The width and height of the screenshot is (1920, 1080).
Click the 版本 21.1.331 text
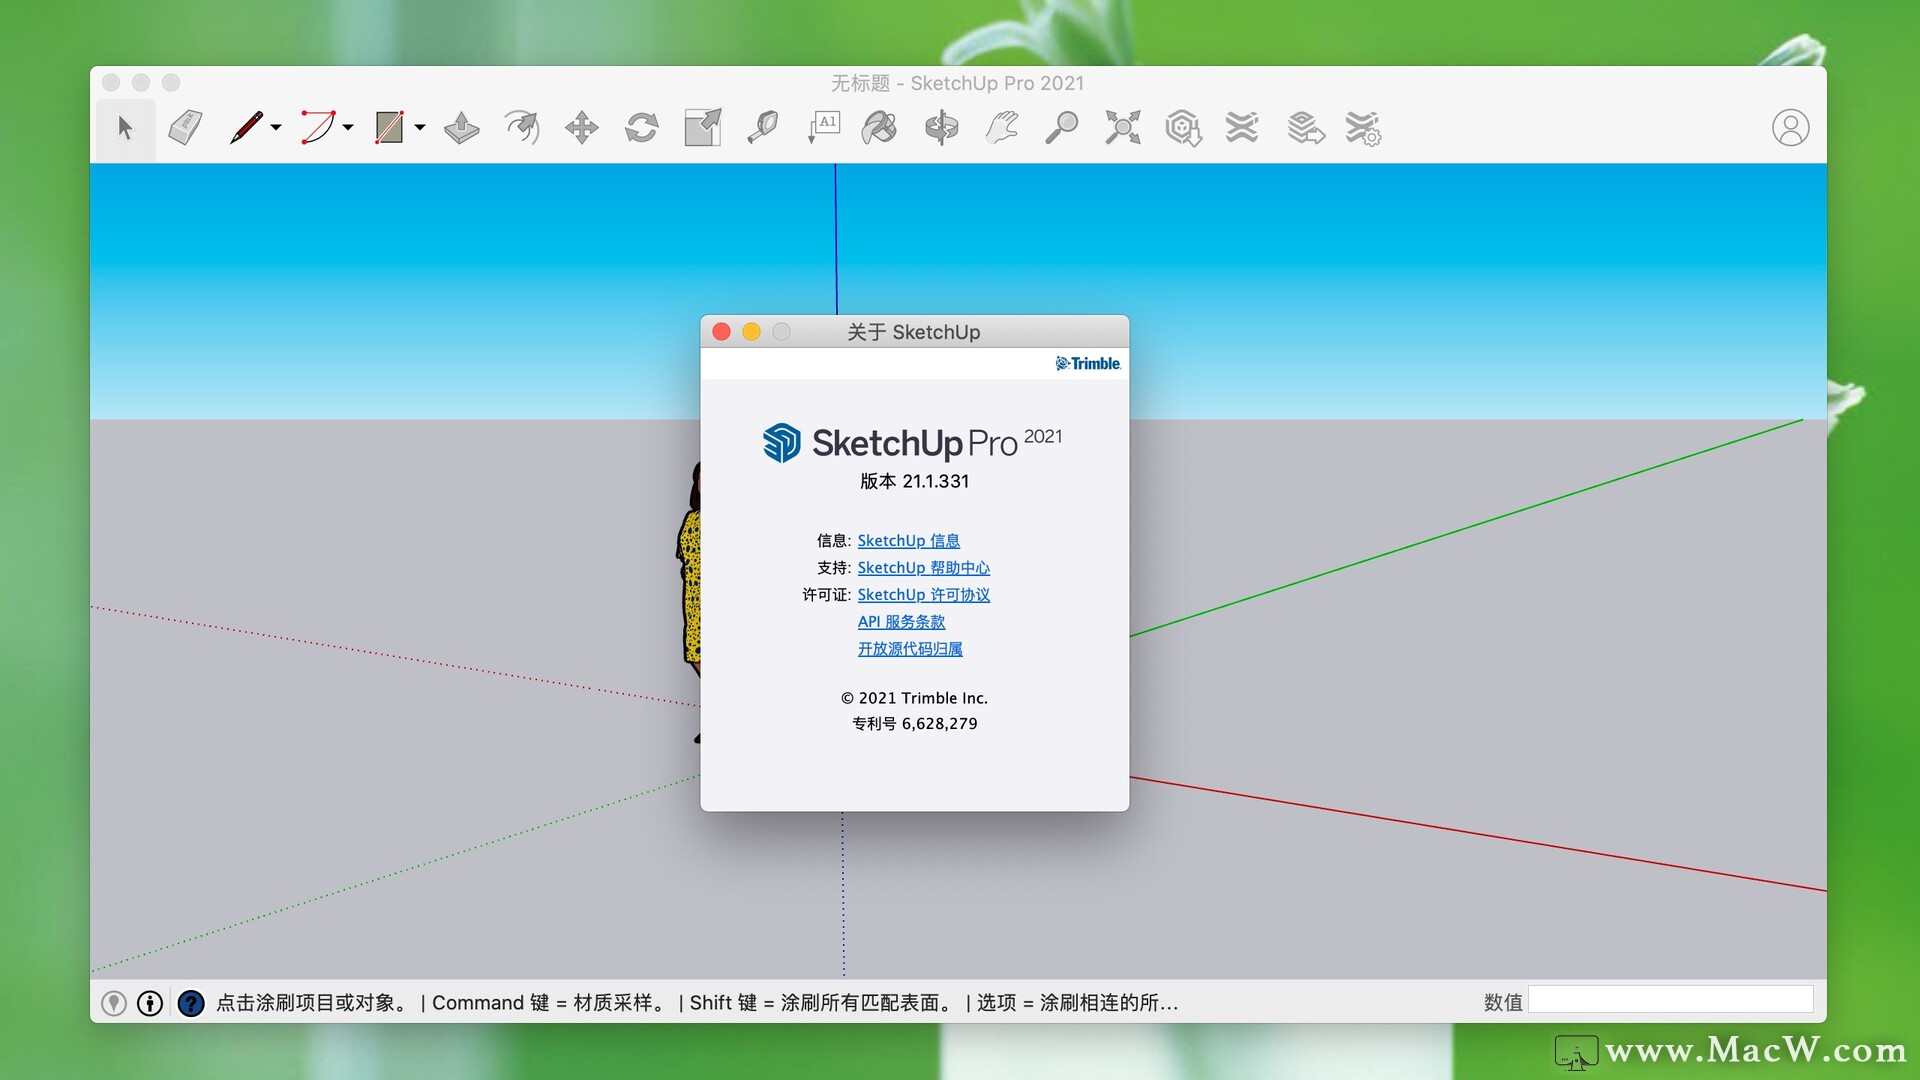tap(914, 481)
